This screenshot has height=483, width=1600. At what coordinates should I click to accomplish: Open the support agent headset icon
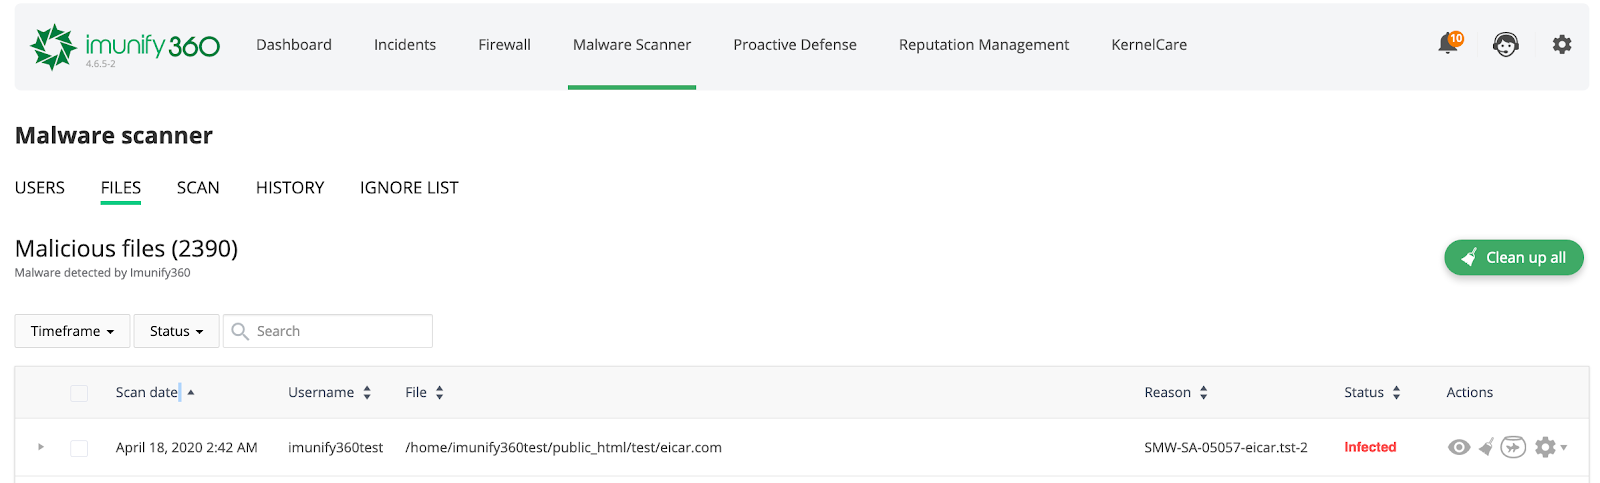coord(1505,45)
